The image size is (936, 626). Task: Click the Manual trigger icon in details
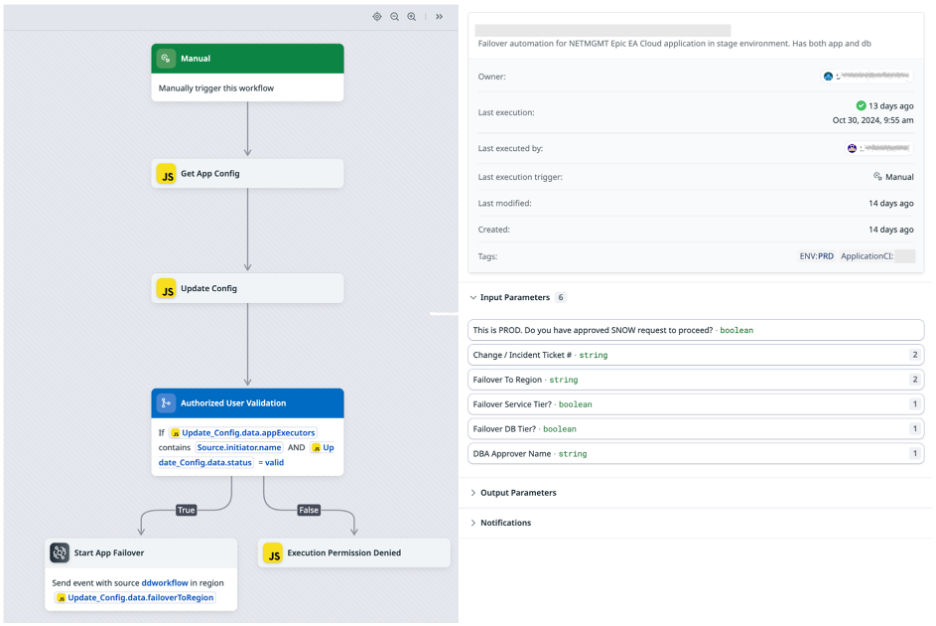coord(878,177)
